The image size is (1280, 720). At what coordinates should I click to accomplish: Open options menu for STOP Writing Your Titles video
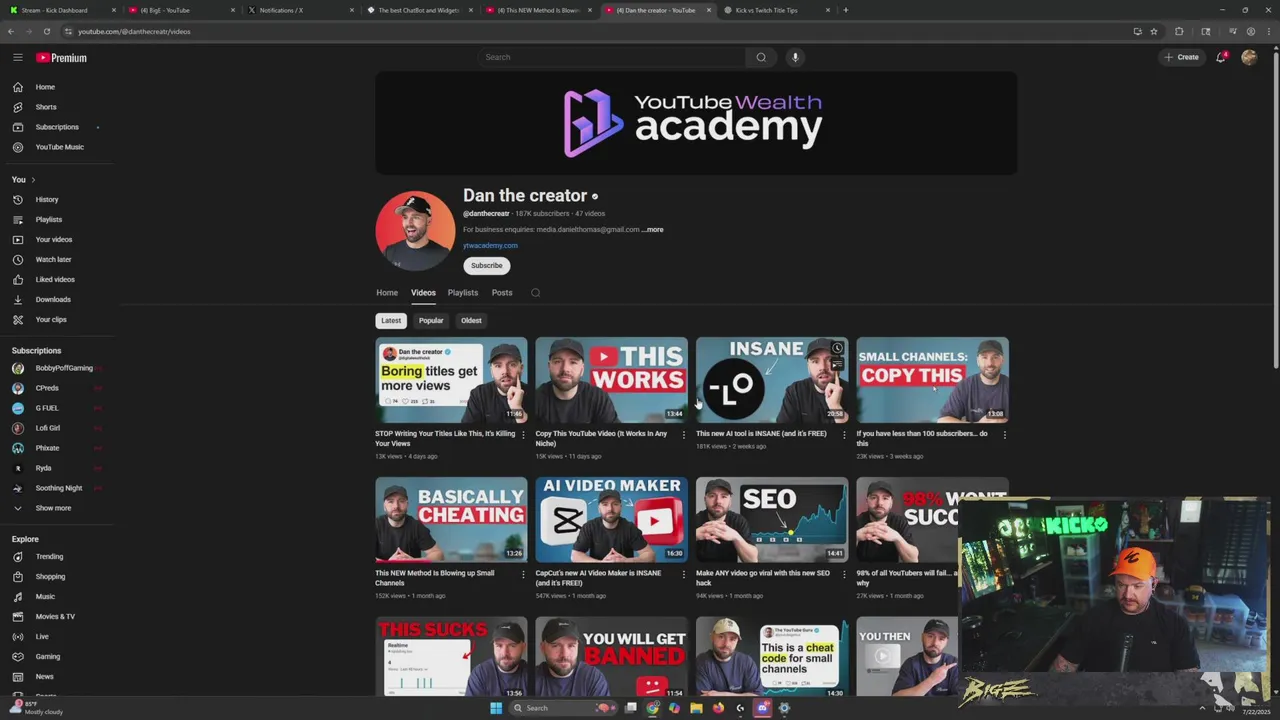pos(523,434)
